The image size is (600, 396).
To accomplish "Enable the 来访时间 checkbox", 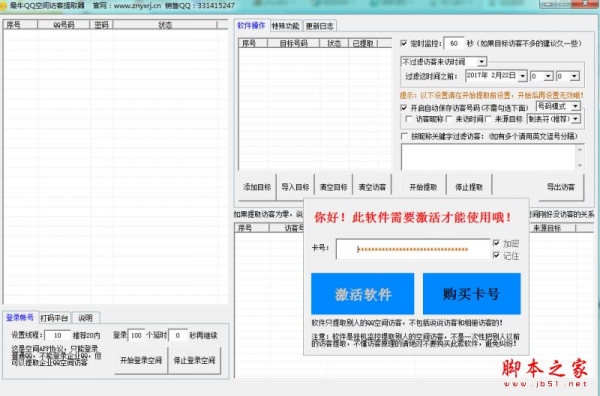I will click(x=449, y=119).
